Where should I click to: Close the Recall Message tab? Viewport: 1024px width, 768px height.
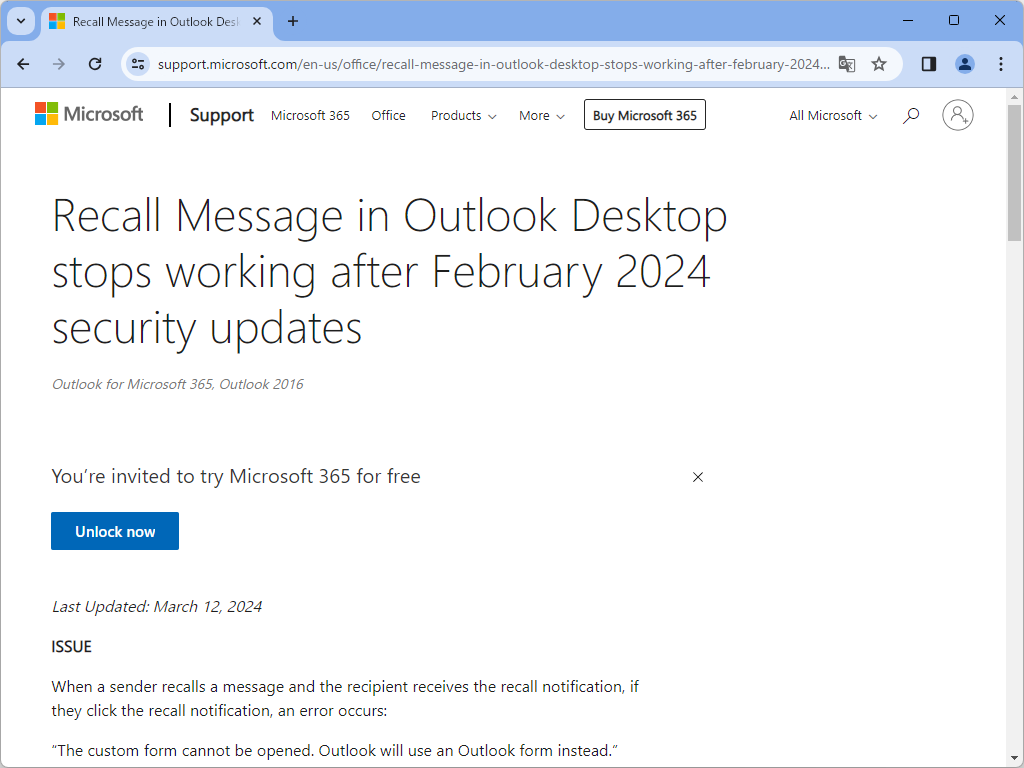click(257, 22)
